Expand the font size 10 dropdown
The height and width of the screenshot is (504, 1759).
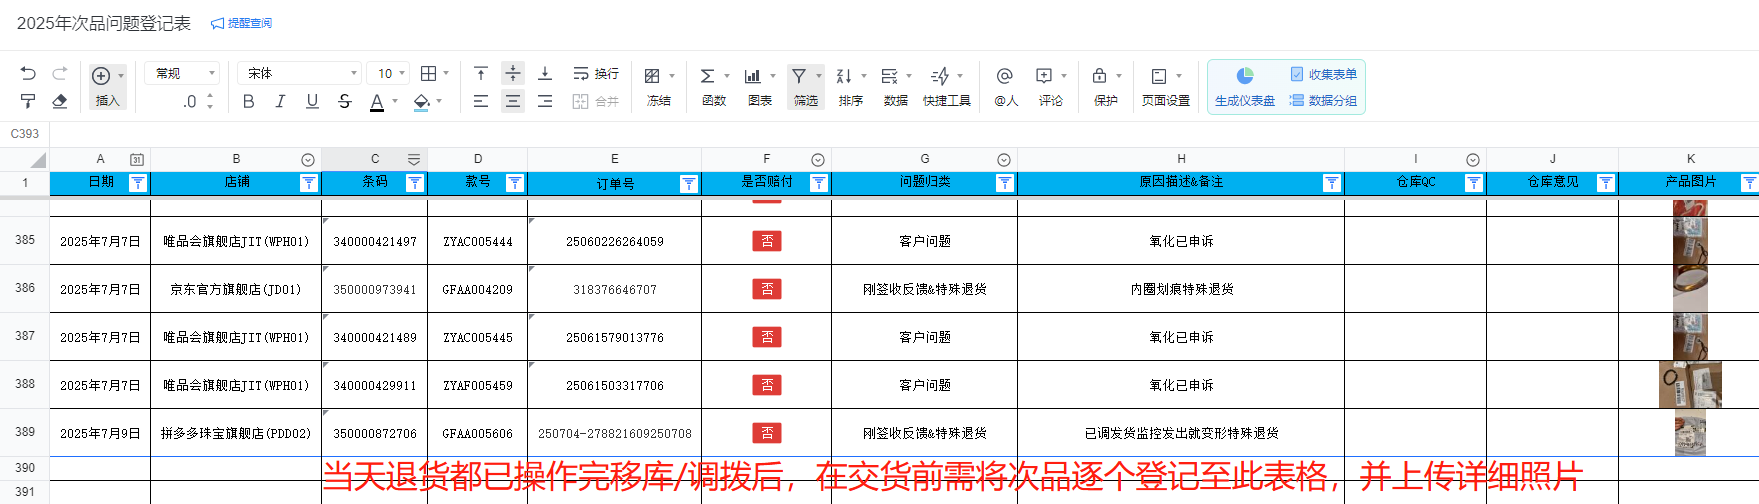click(x=389, y=74)
